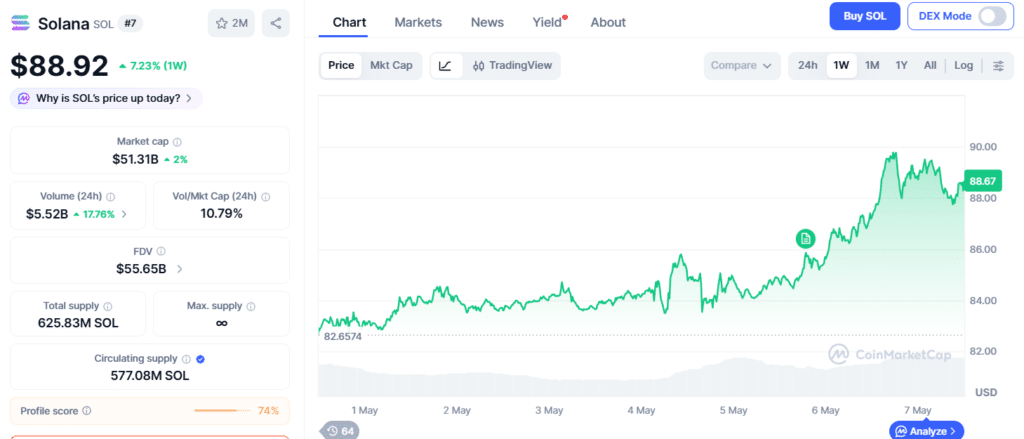Viewport: 1024px width, 439px height.
Task: Click Analyze button
Action: tap(926, 431)
